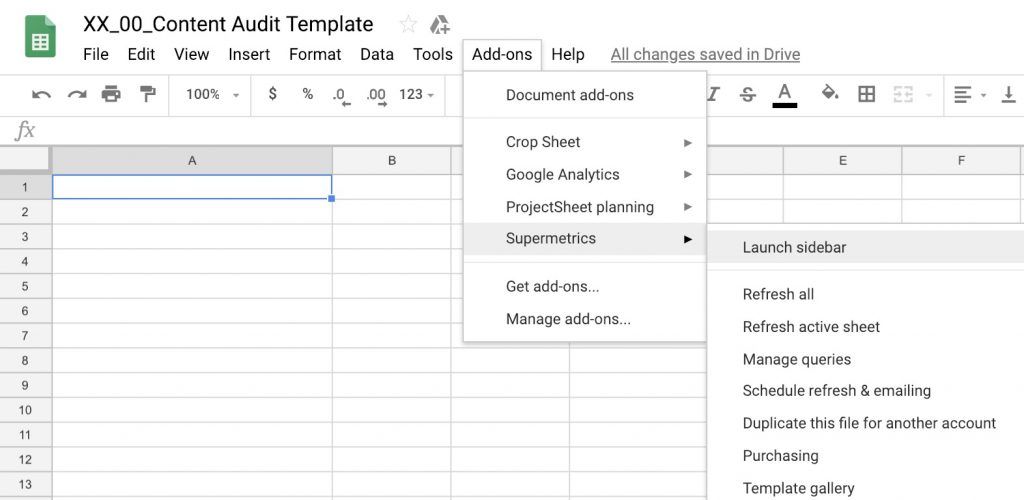Expand the Crop Sheet submenu arrow
Image resolution: width=1024 pixels, height=500 pixels.
click(x=687, y=142)
